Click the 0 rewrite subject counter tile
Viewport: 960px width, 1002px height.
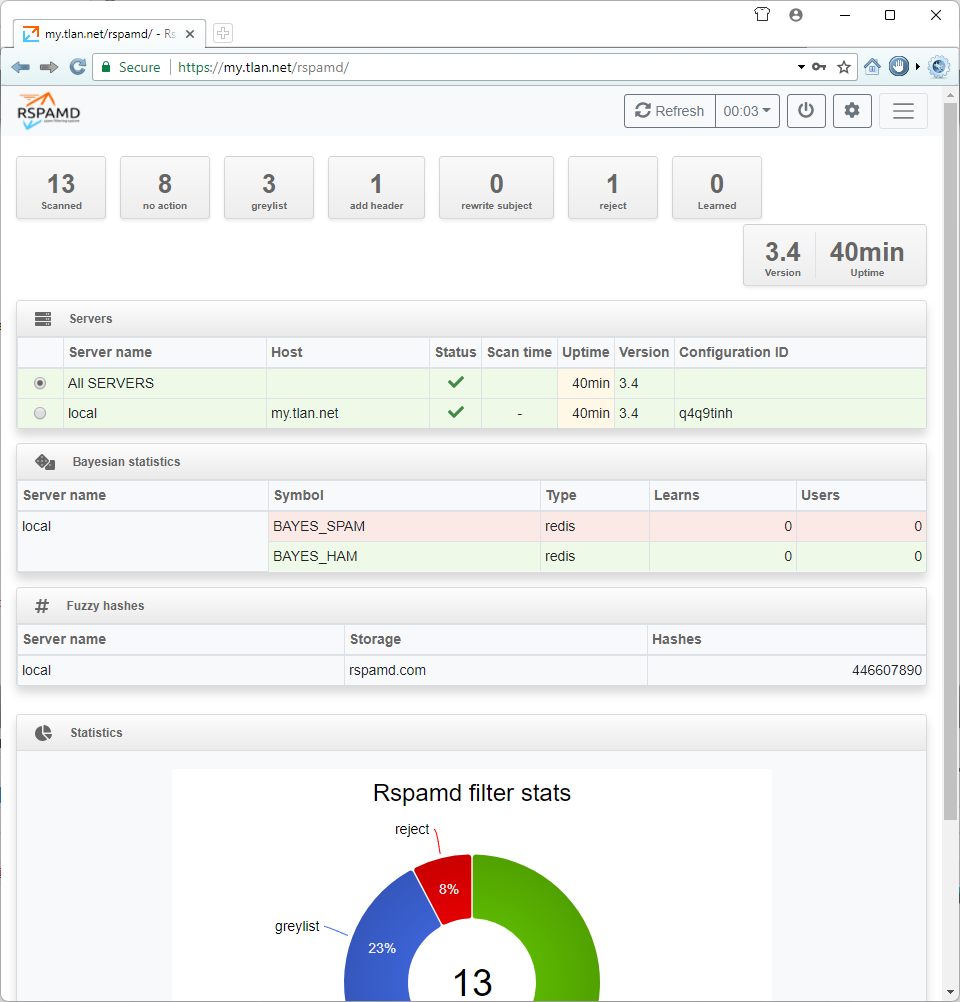[497, 188]
